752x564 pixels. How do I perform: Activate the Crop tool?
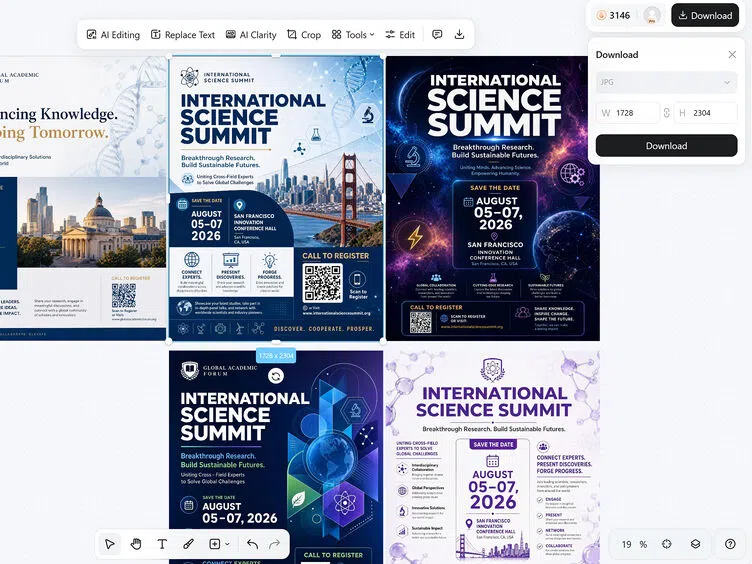(x=304, y=35)
